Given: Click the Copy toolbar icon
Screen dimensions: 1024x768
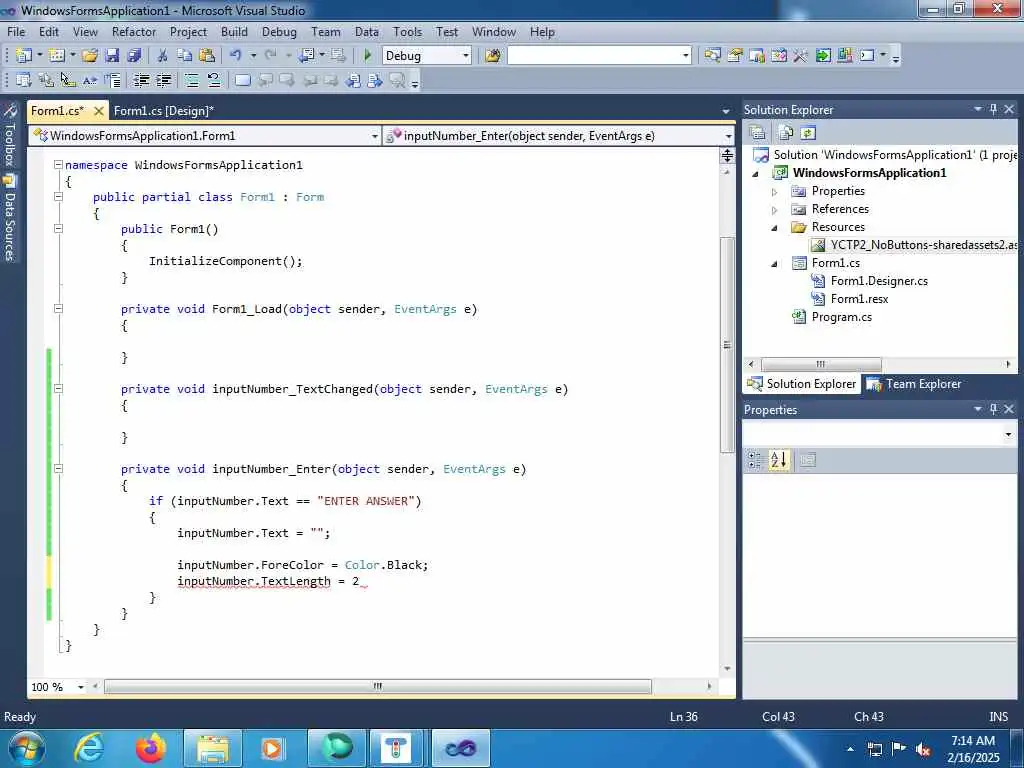Looking at the screenshot, I should click(x=185, y=56).
